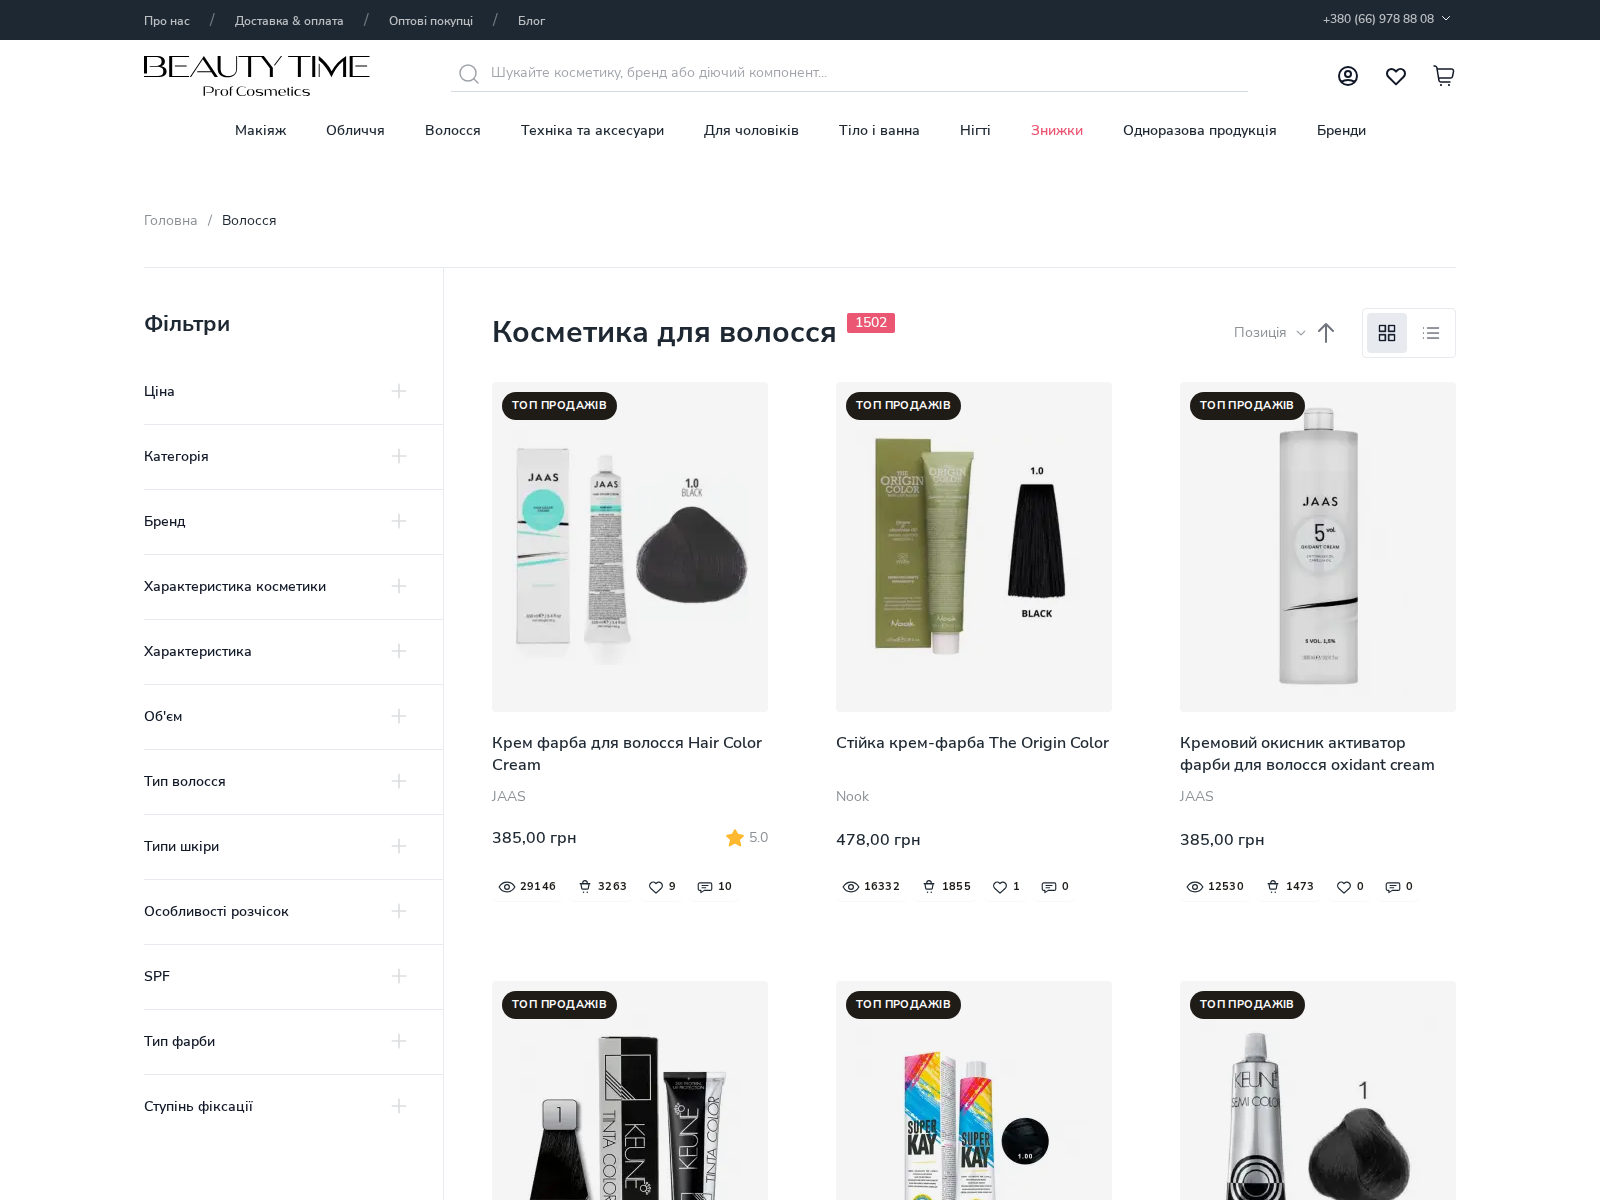Open comments icon showing 10
Screen dimensions: 1600x1200
point(705,887)
